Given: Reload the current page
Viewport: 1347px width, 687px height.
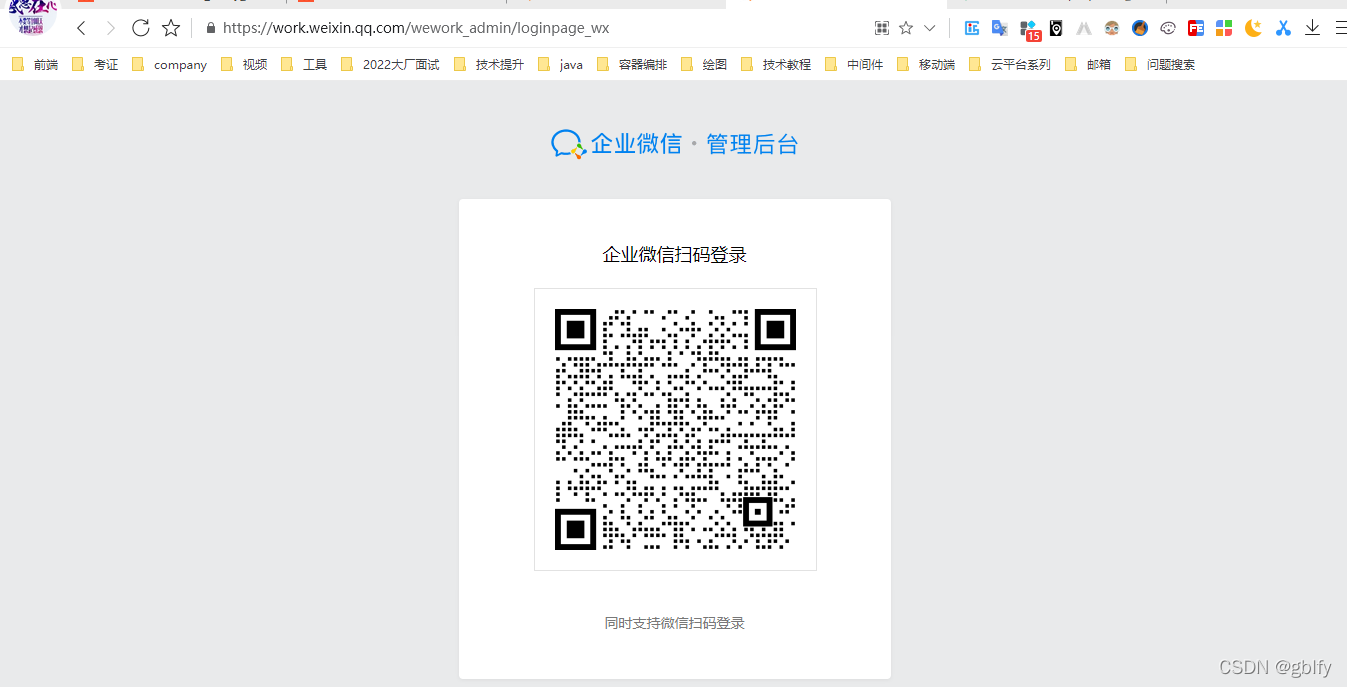Looking at the screenshot, I should pyautogui.click(x=141, y=28).
